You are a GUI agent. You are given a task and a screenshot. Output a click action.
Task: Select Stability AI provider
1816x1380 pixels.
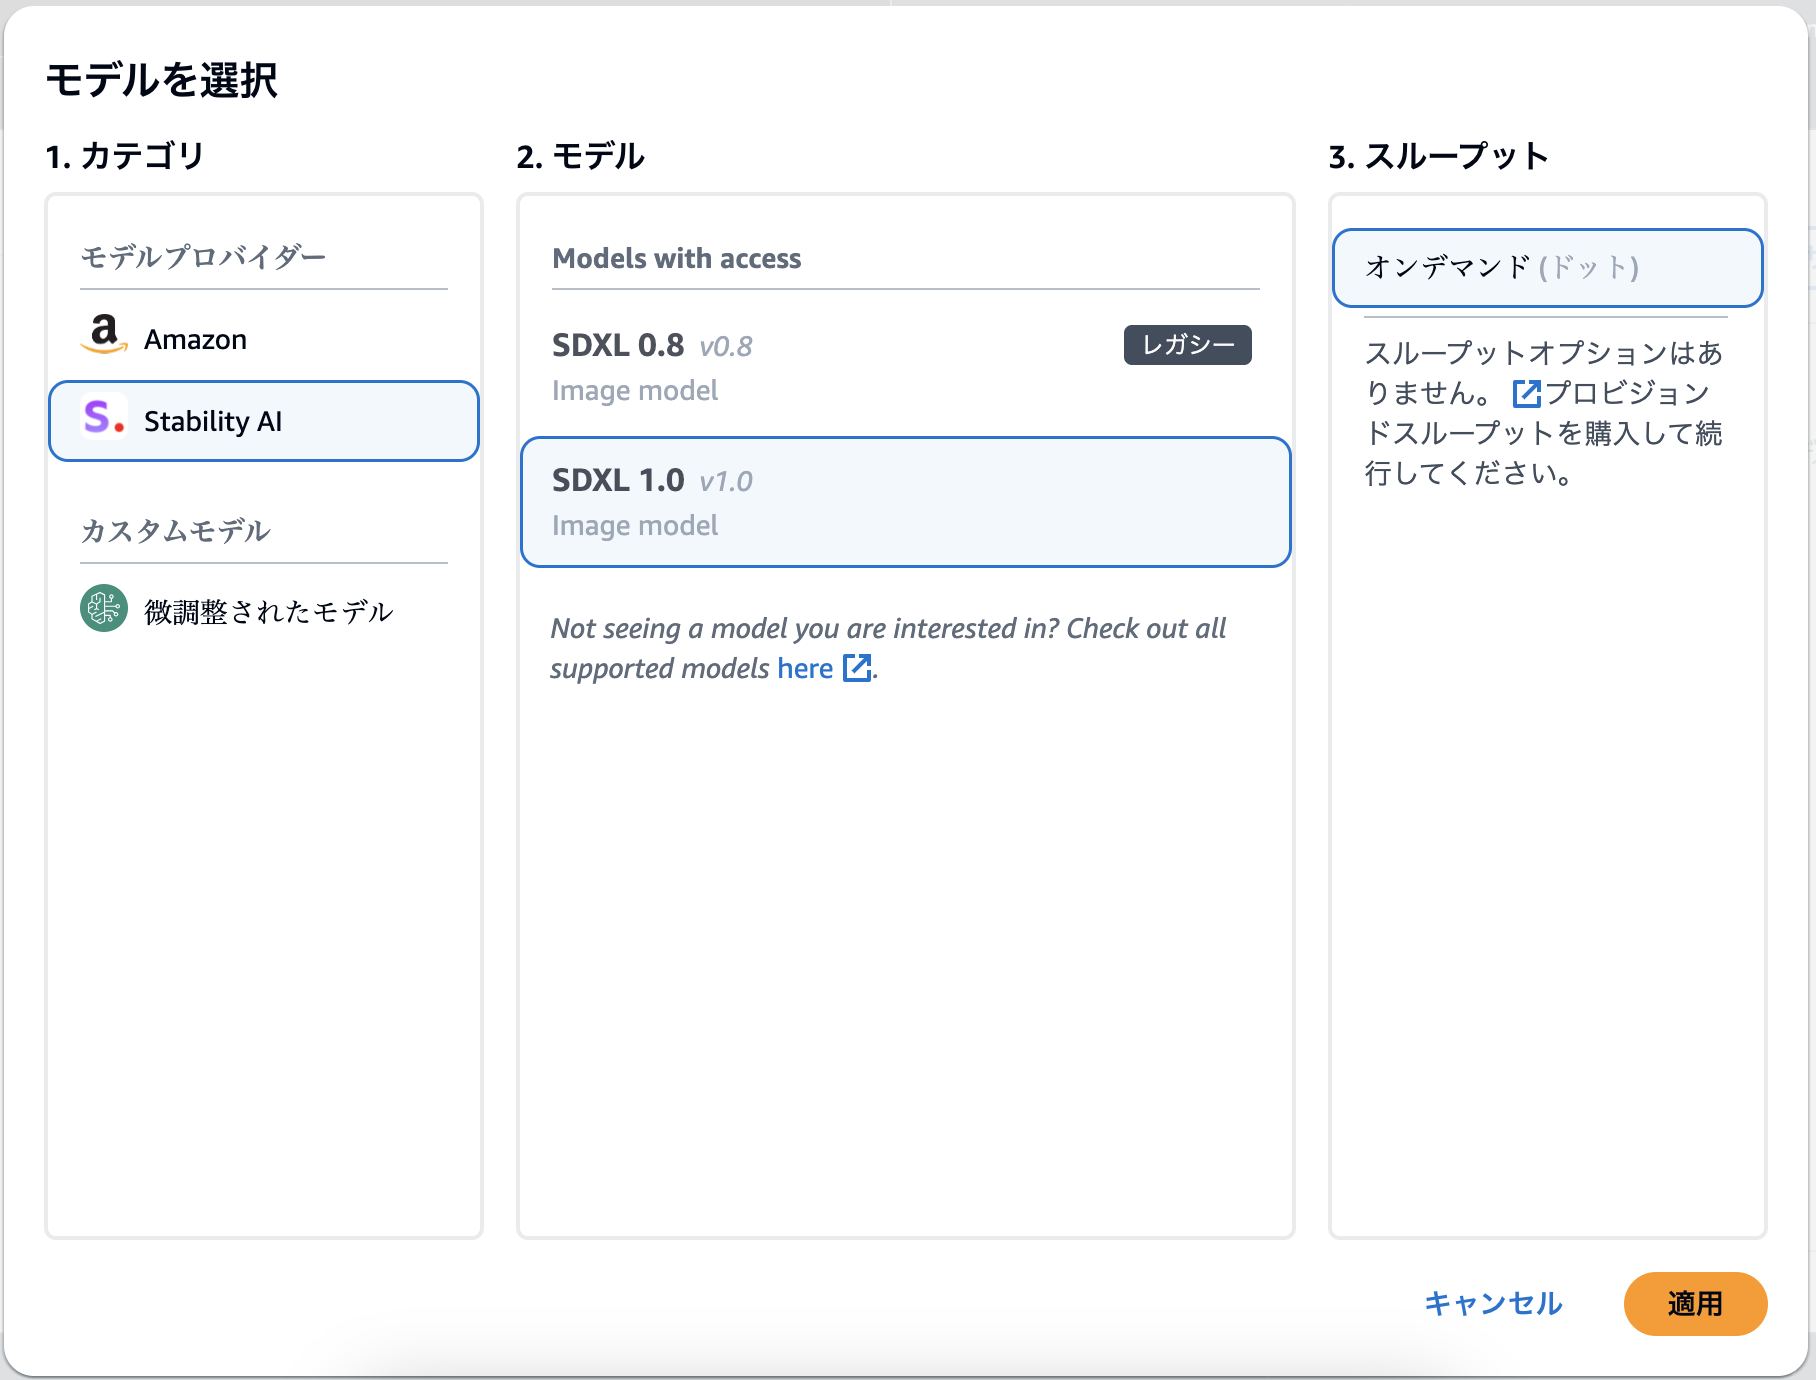point(264,421)
